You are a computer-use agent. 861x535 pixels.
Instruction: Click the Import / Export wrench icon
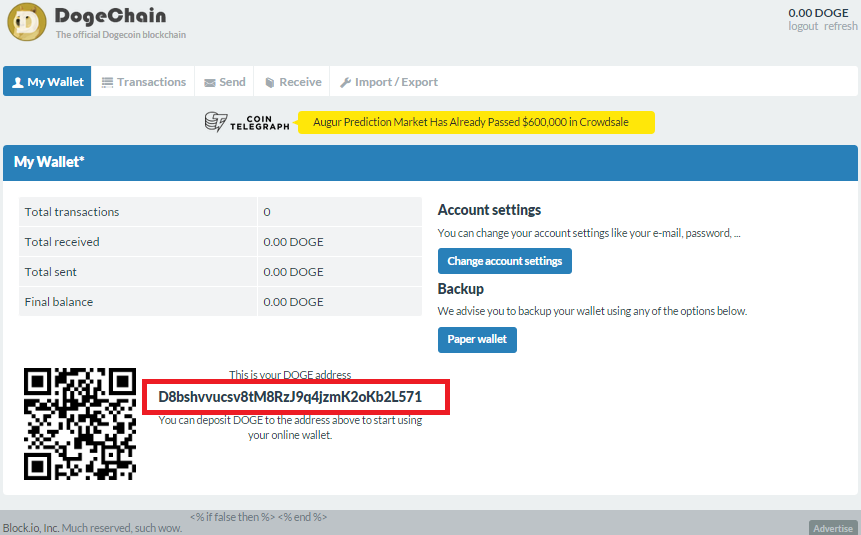(345, 82)
